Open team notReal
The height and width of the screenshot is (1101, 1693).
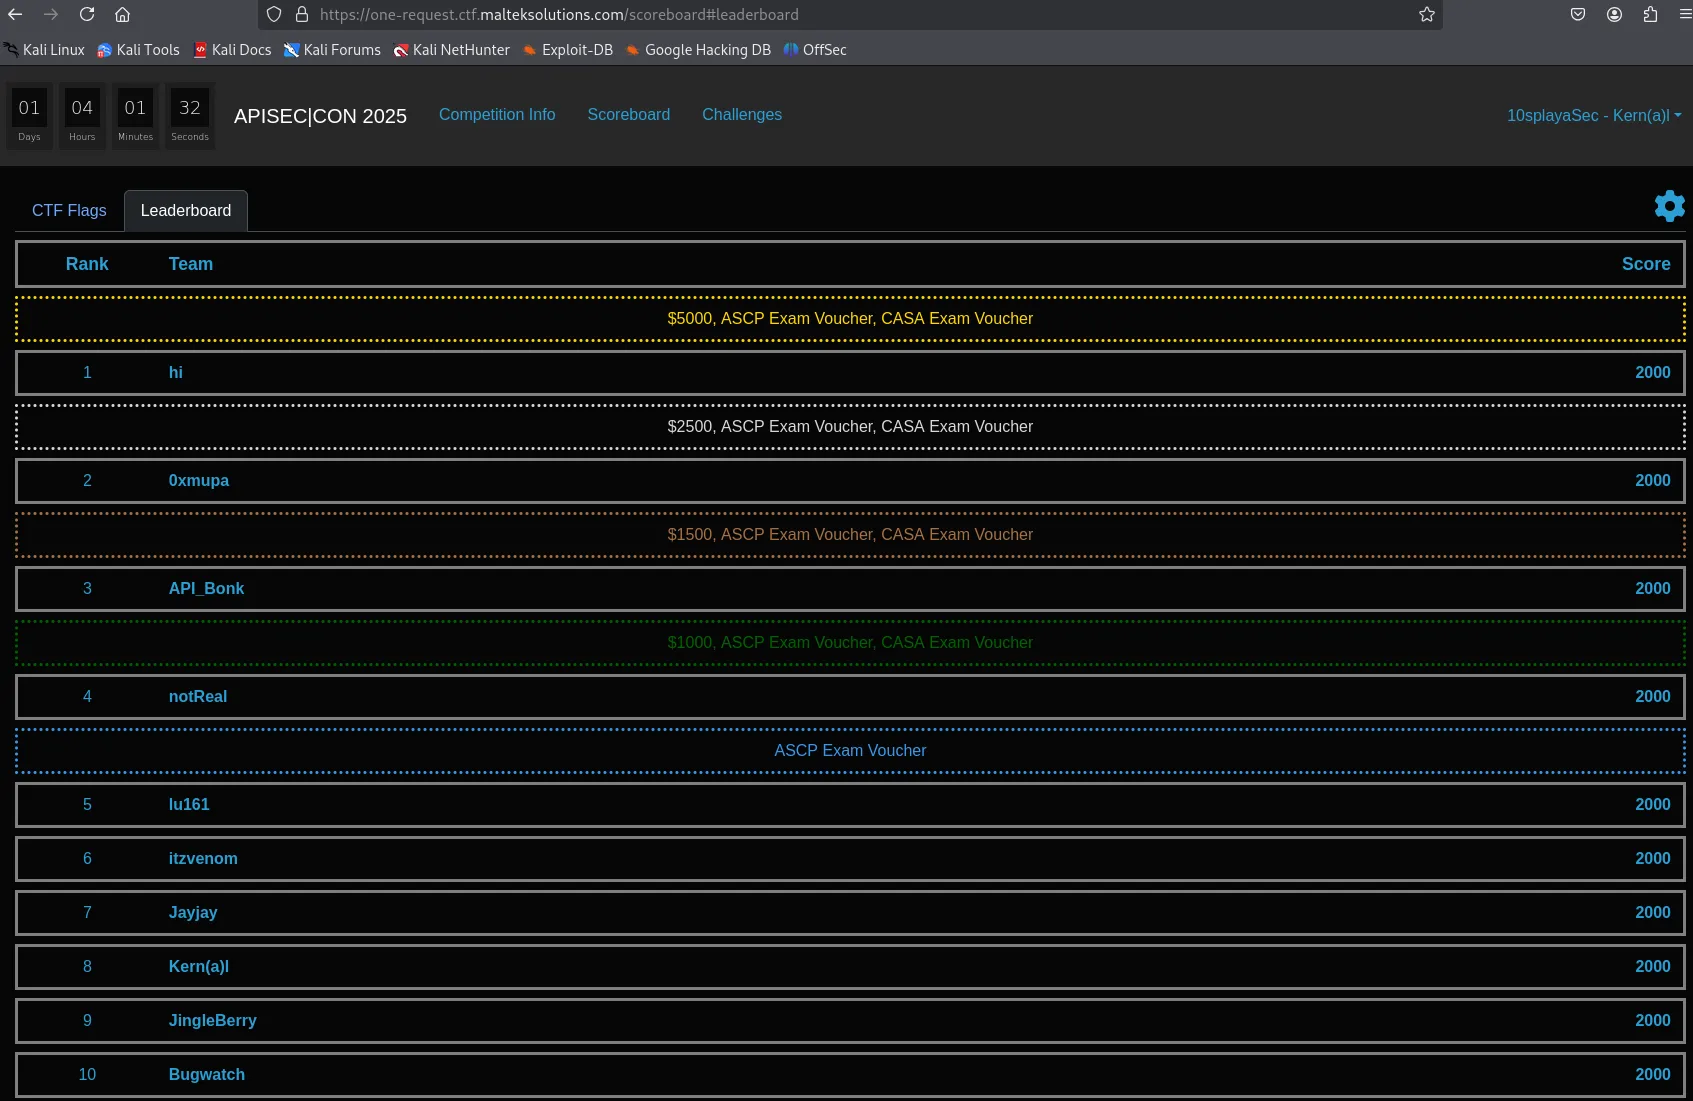tap(198, 697)
